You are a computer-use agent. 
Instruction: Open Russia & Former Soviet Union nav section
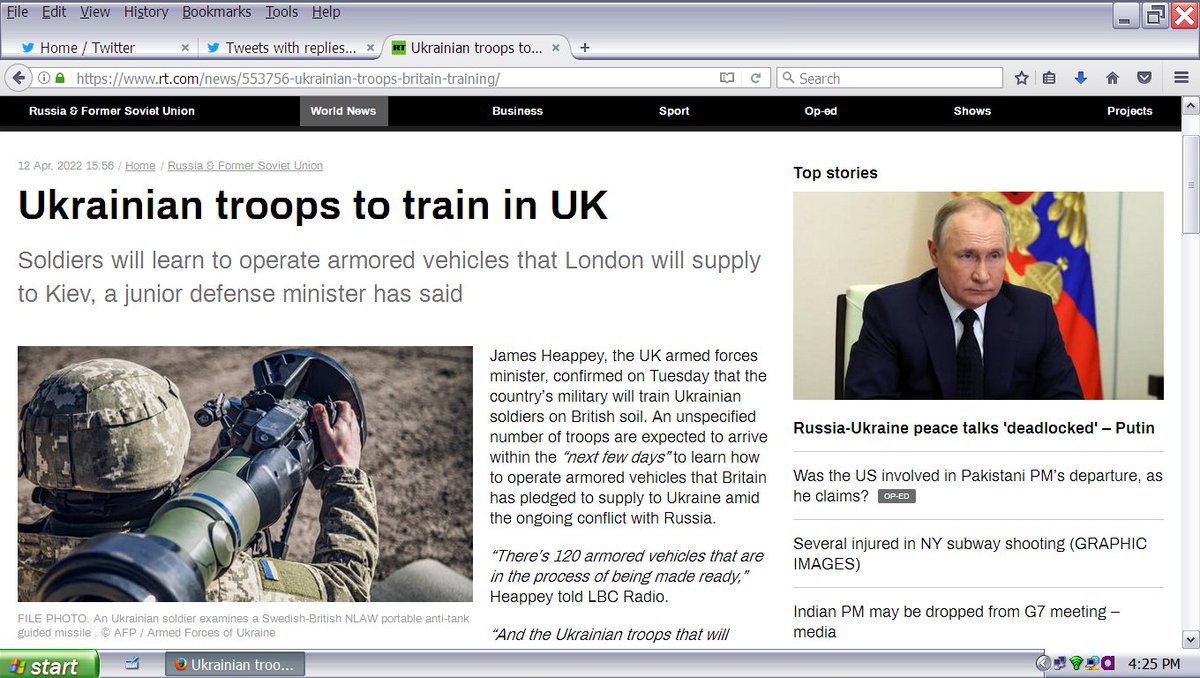click(x=112, y=111)
